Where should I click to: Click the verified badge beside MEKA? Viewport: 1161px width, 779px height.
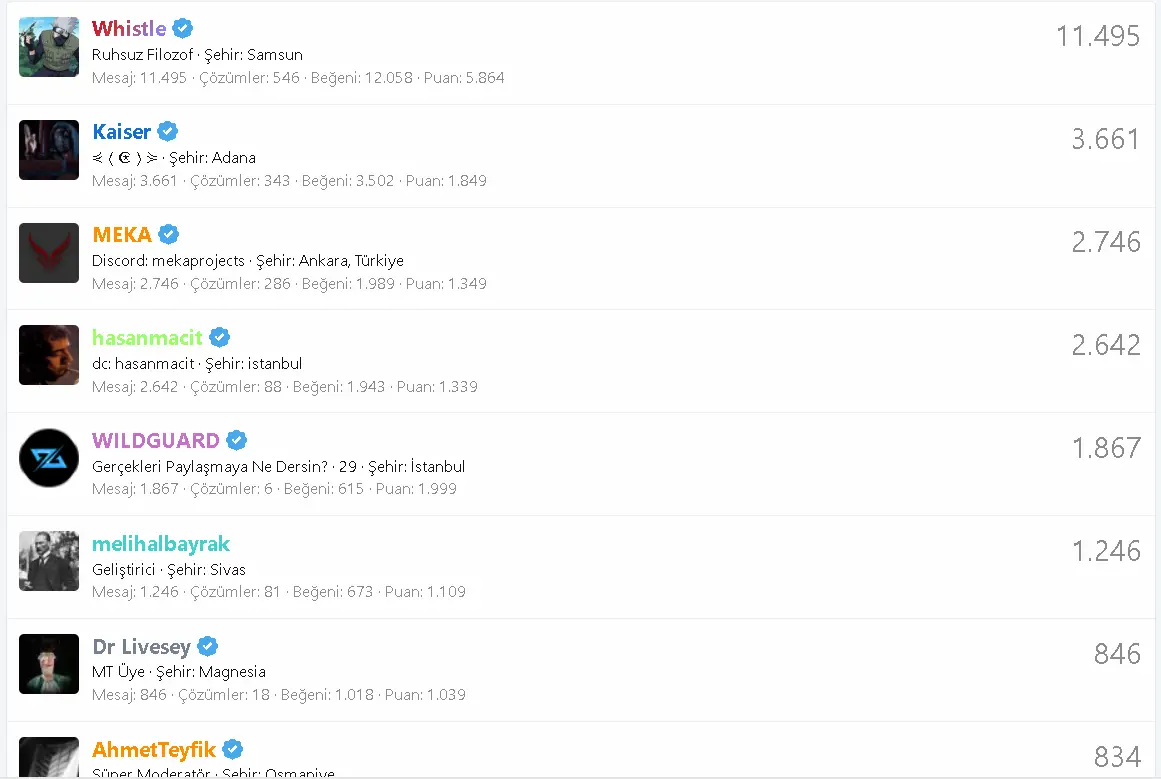(169, 234)
